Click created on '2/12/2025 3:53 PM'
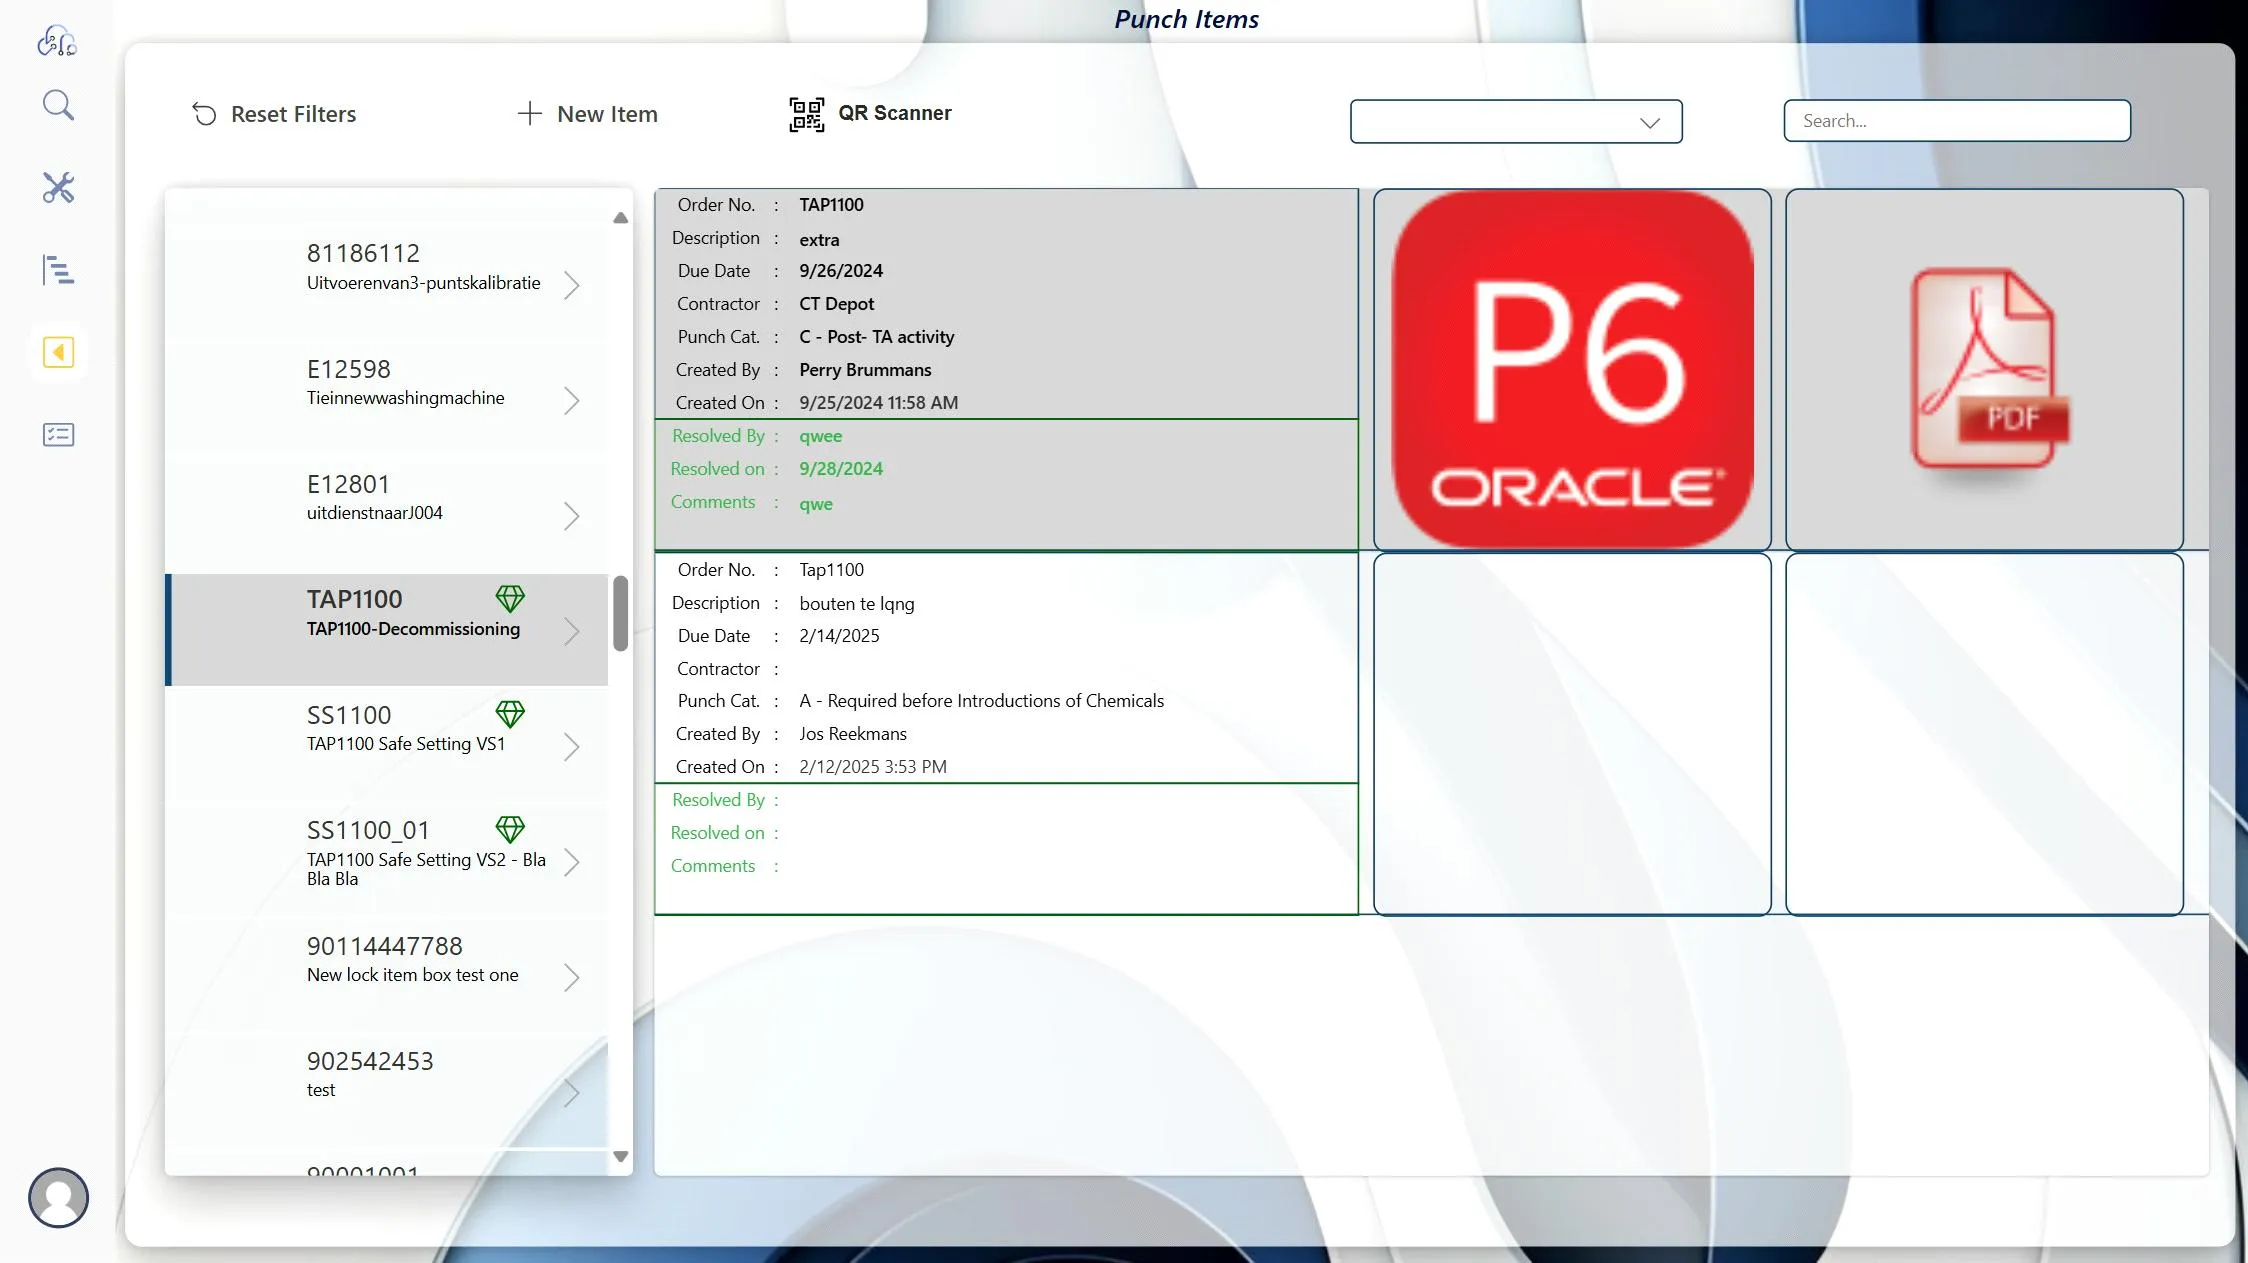 point(872,767)
